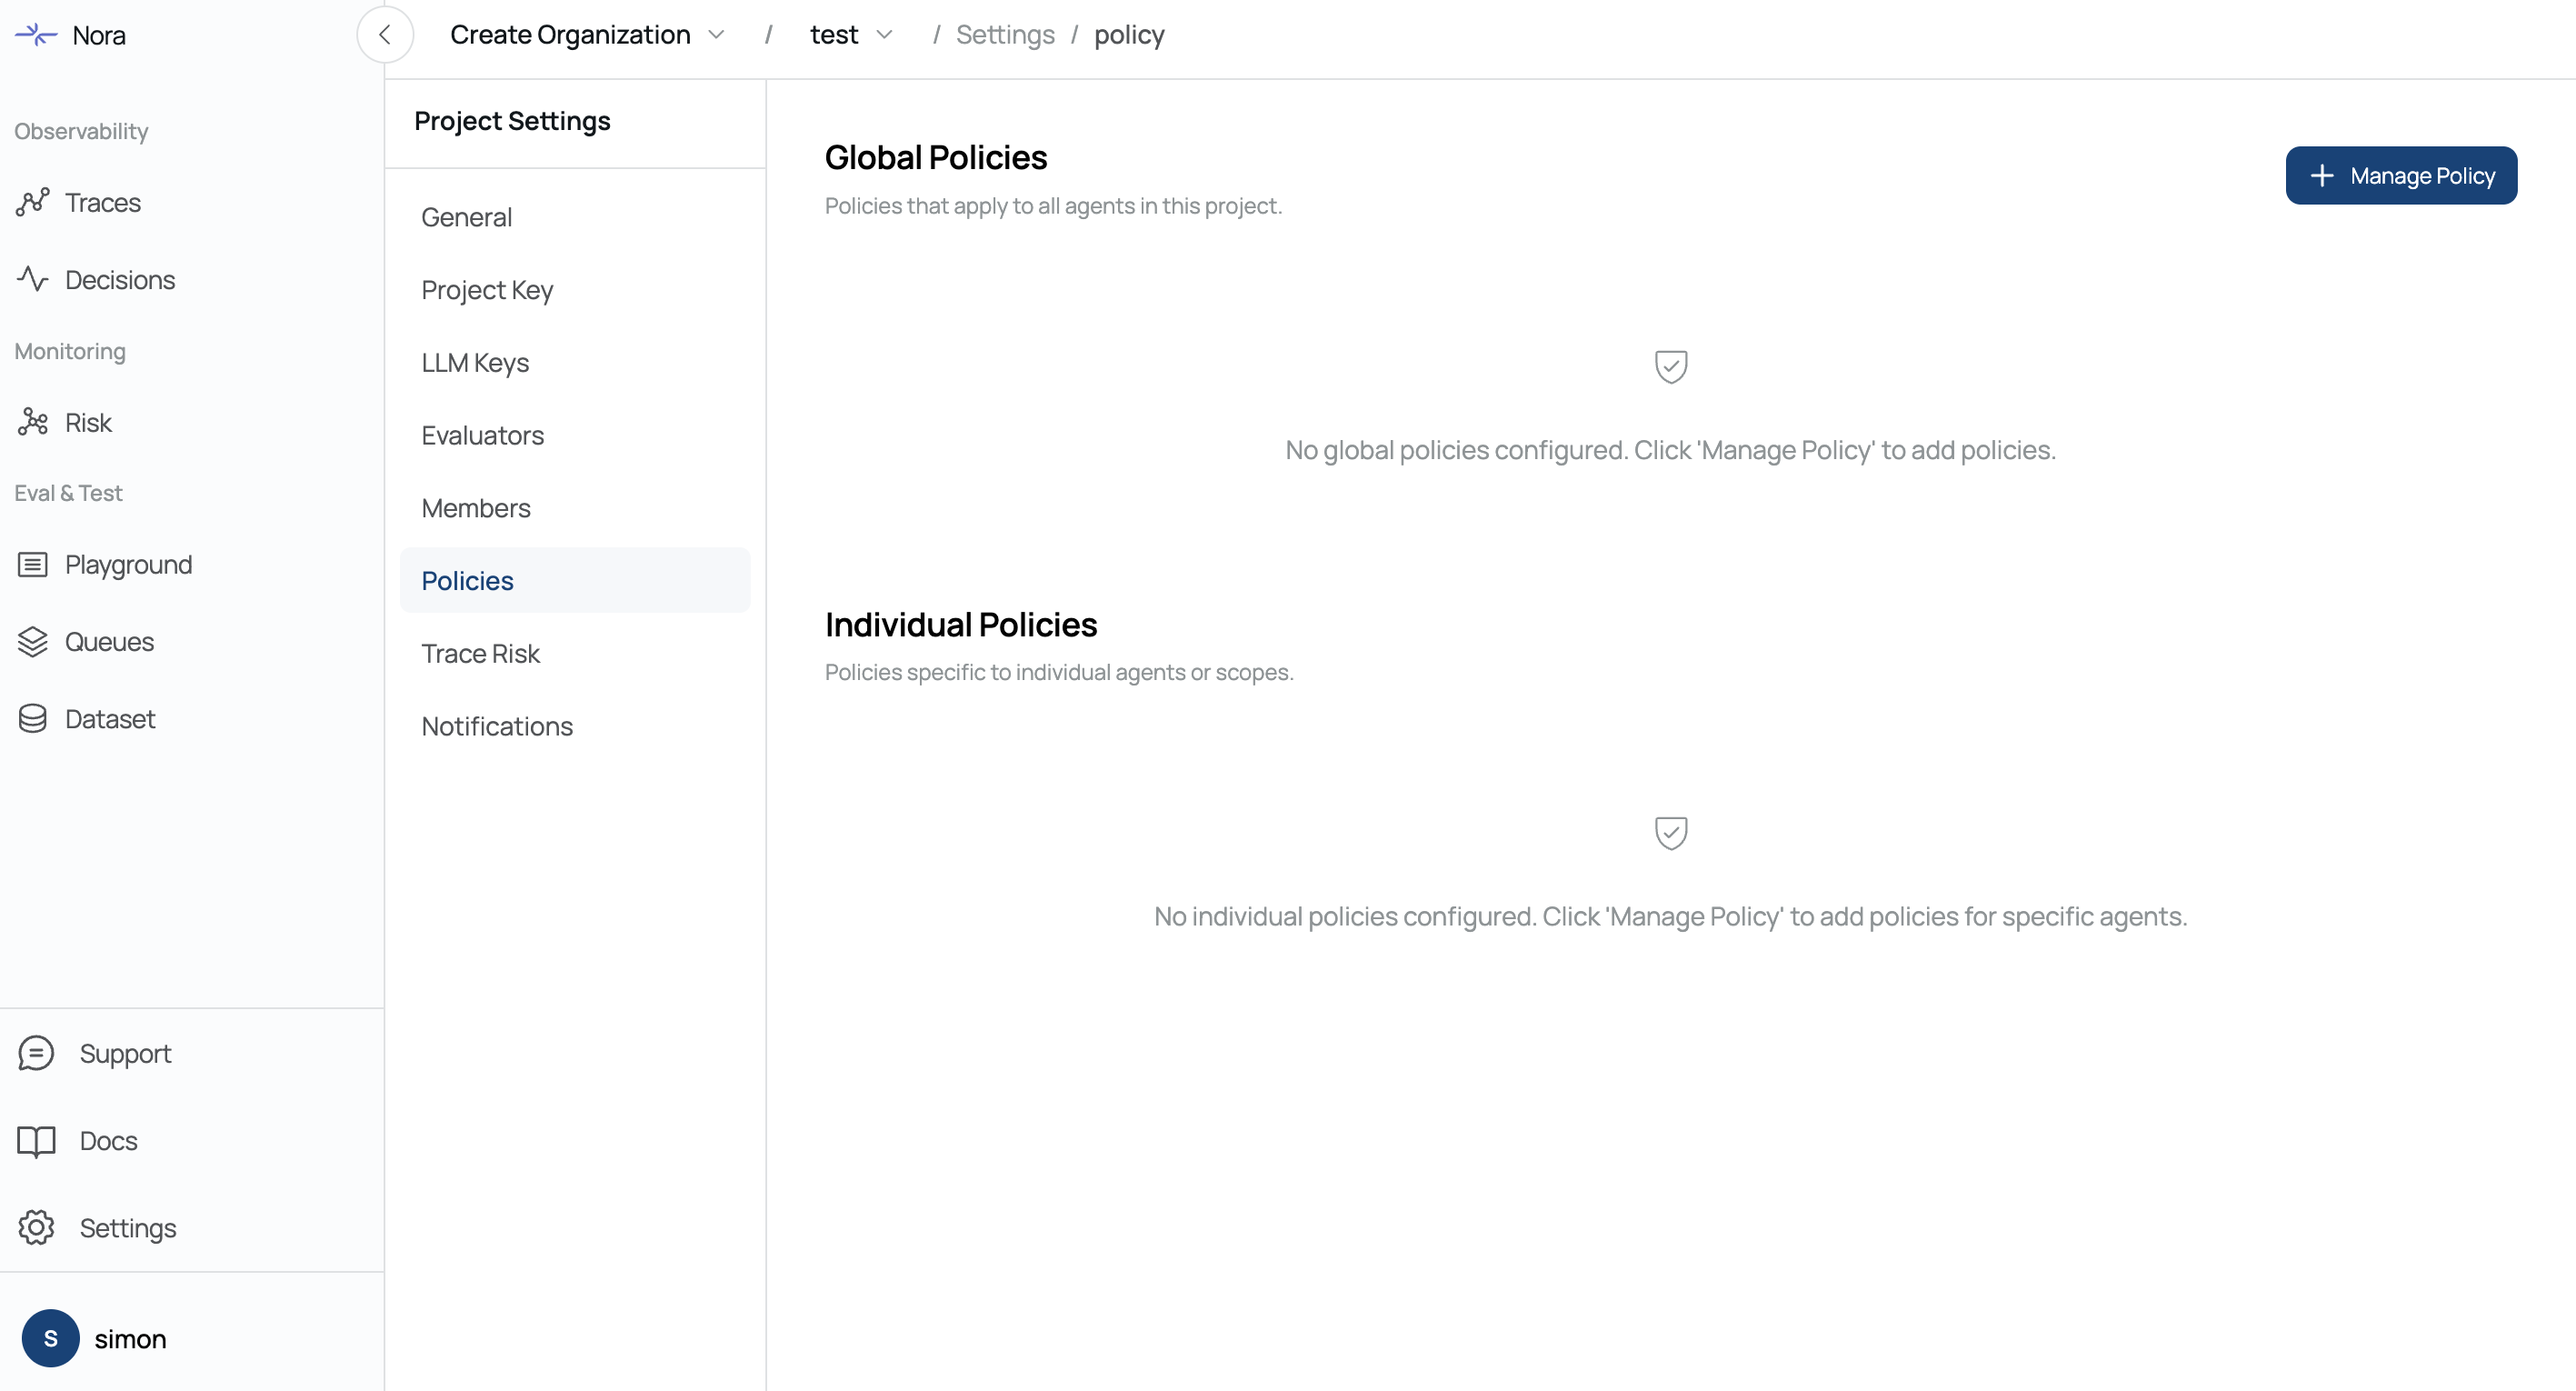Click the Settings breadcrumb link
2576x1391 pixels.
1005,35
